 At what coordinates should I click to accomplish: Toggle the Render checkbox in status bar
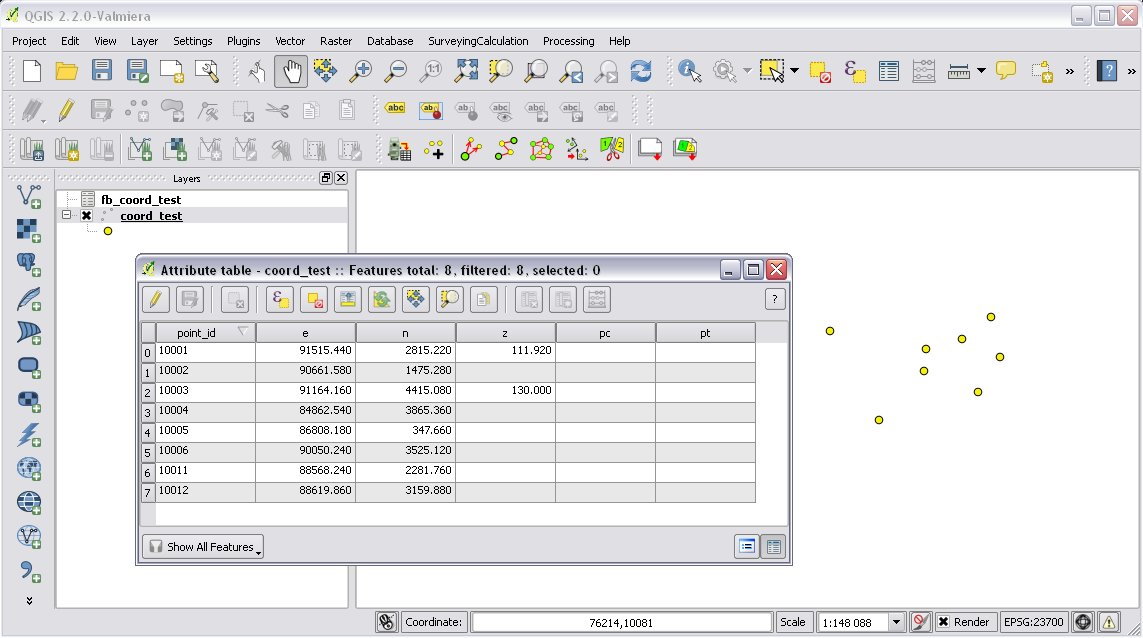point(943,622)
